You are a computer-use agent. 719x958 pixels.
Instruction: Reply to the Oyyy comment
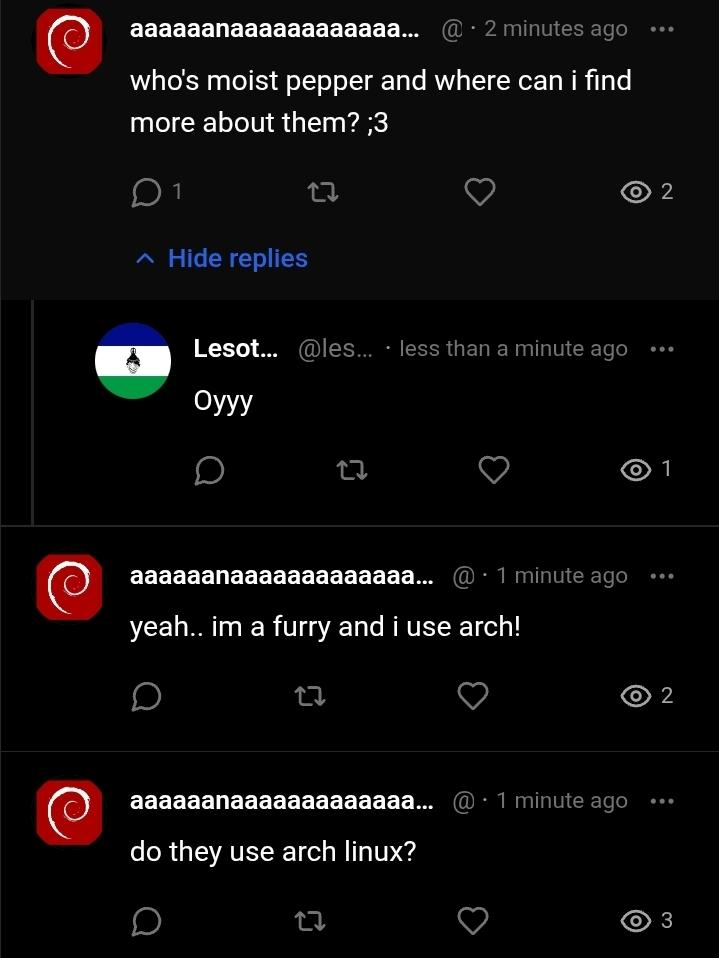[209, 469]
